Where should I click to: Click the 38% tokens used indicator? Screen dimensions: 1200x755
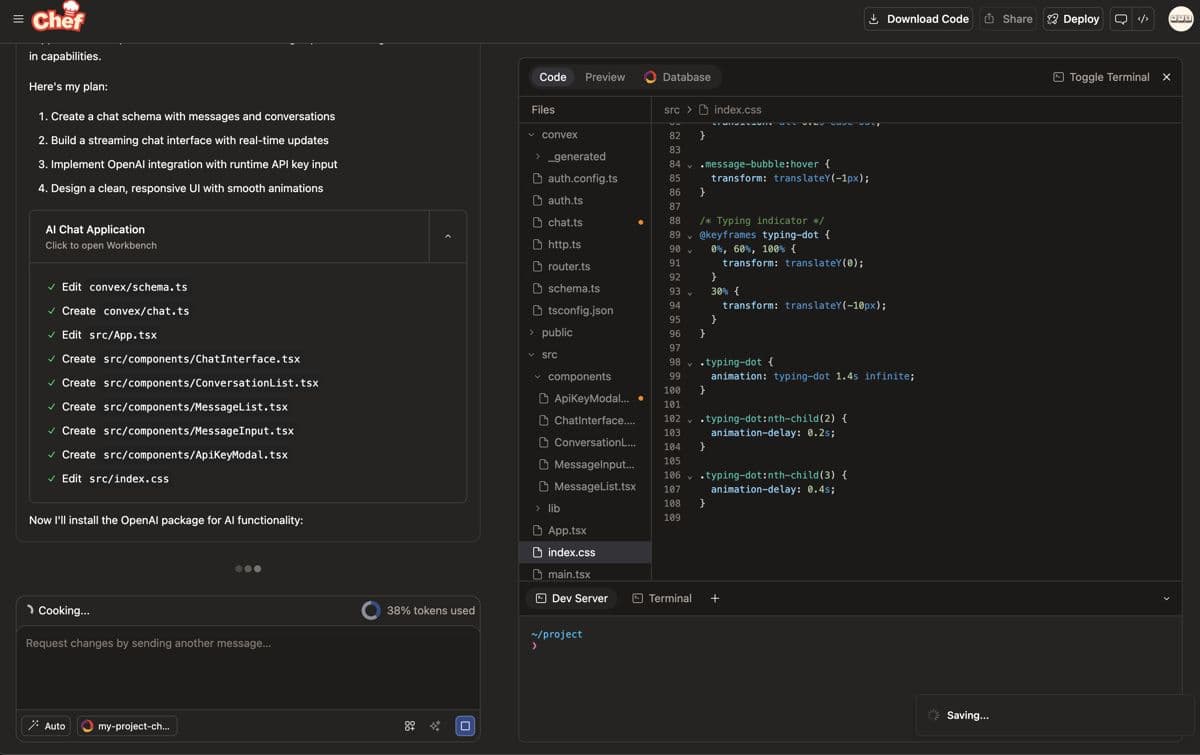point(418,610)
